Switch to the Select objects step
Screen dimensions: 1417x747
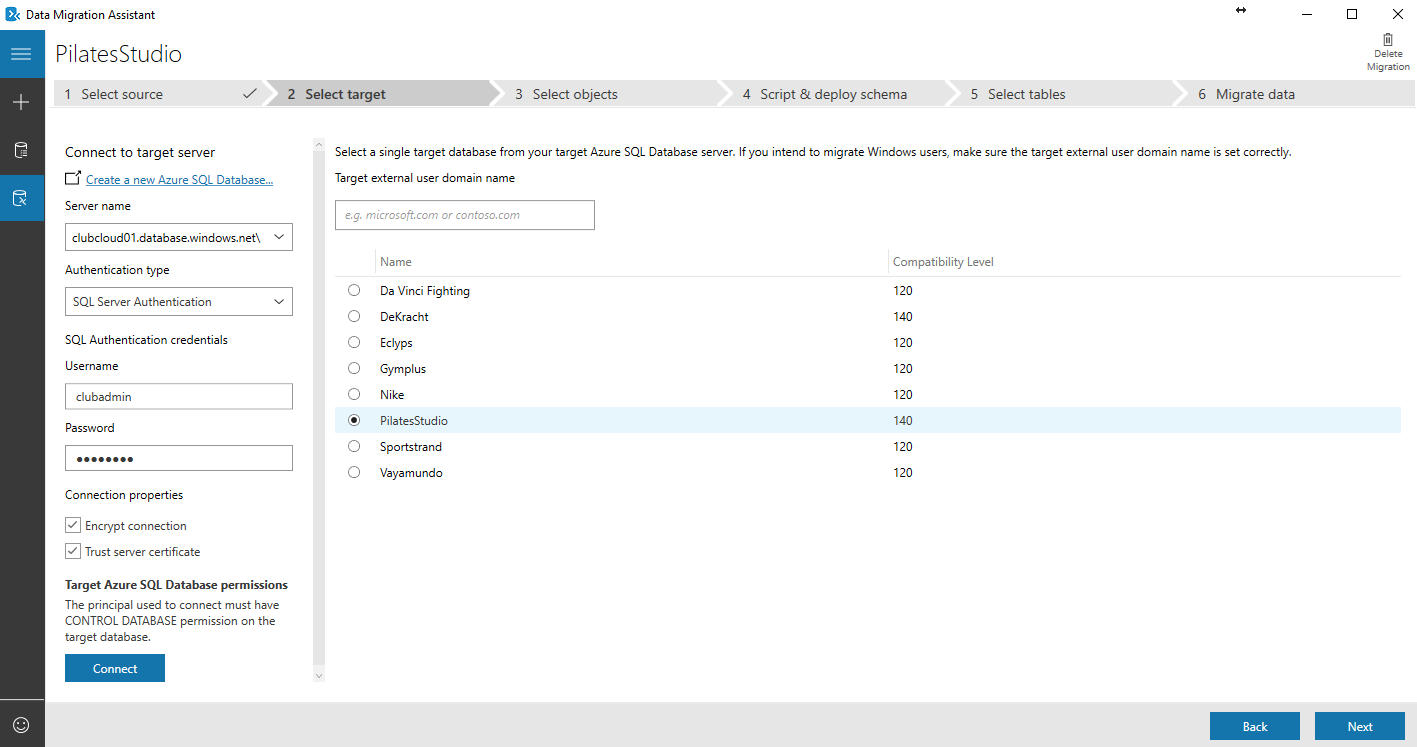pyautogui.click(x=574, y=94)
